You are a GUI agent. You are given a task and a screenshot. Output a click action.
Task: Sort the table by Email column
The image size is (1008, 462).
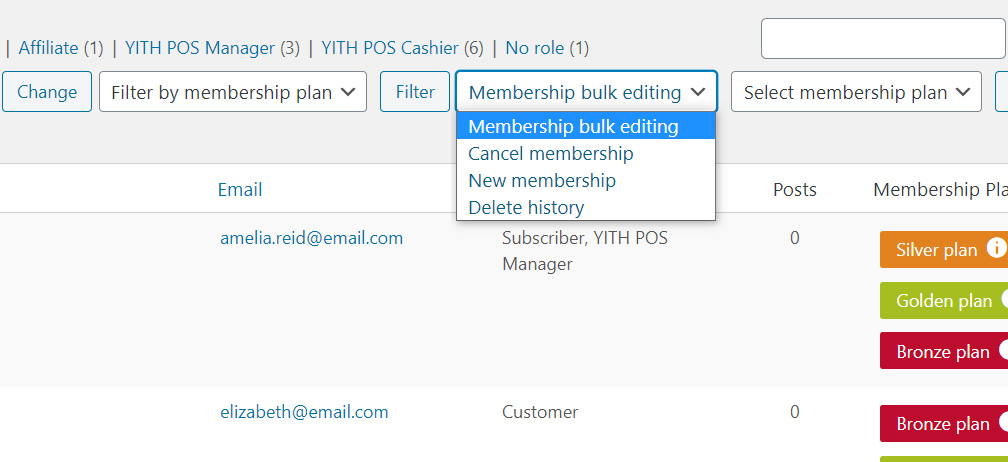coord(240,190)
